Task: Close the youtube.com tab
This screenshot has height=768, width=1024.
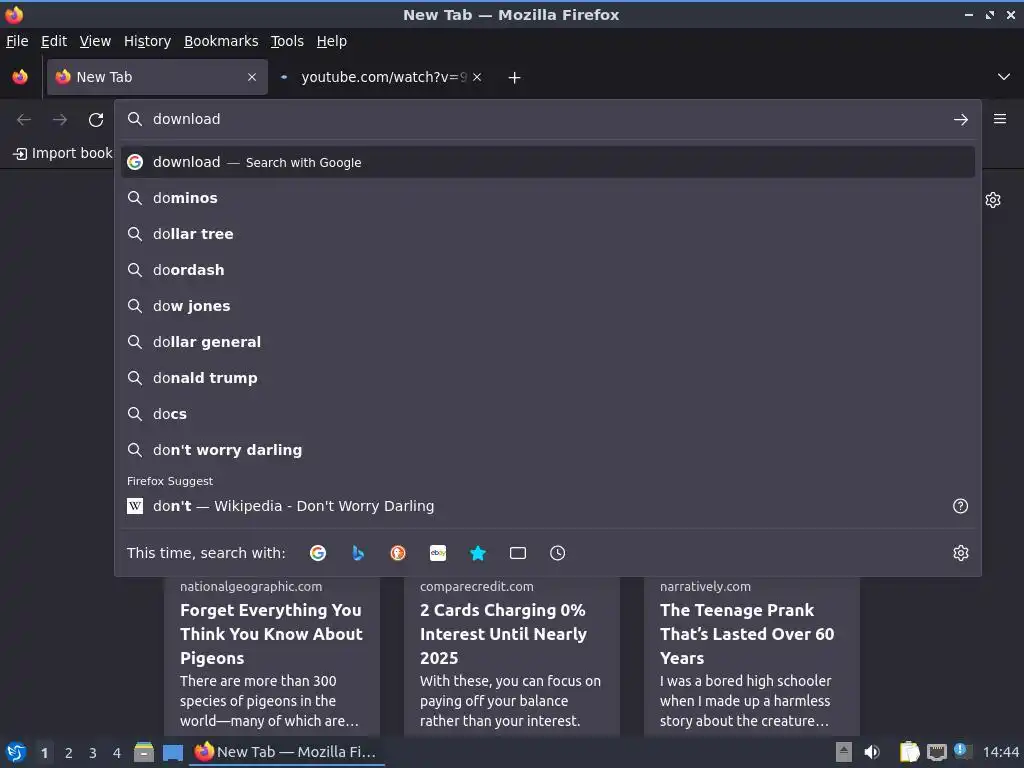Action: [x=477, y=77]
